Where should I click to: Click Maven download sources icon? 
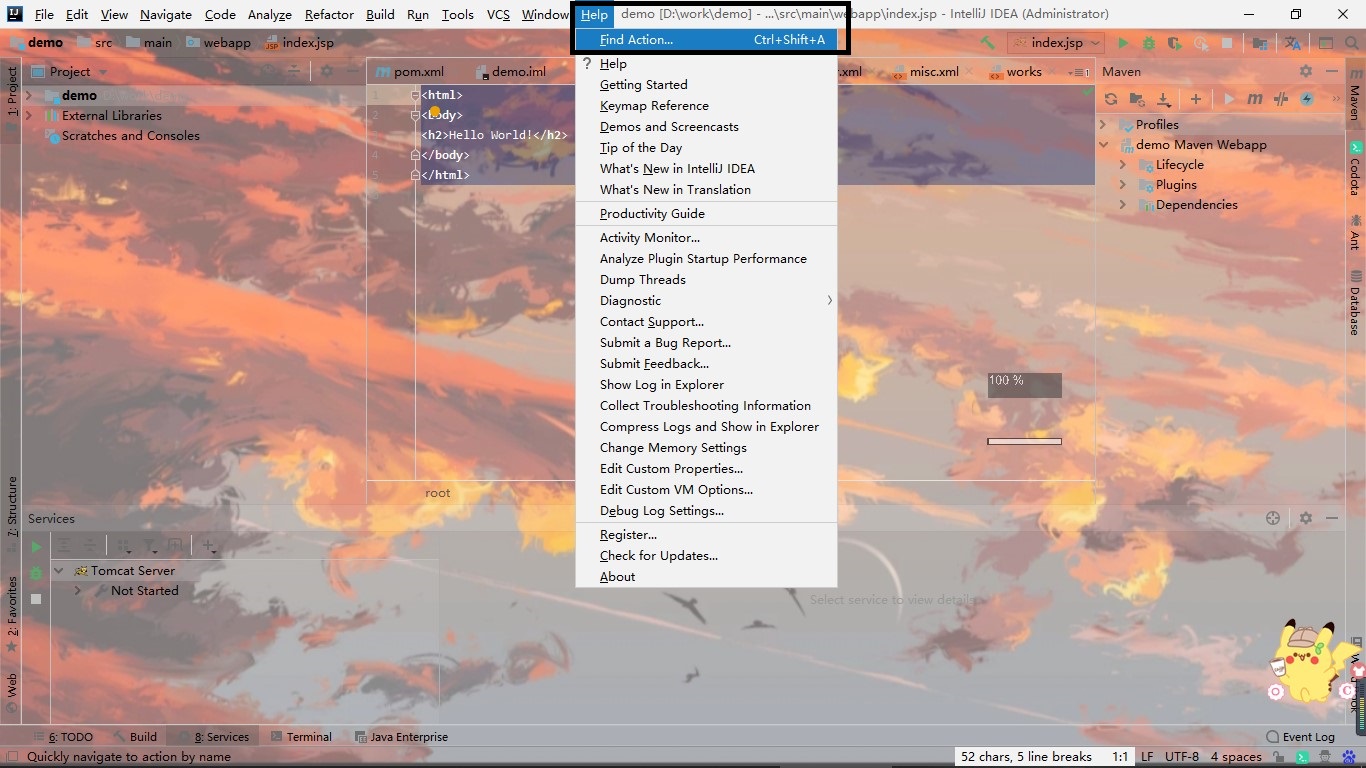tap(1163, 99)
